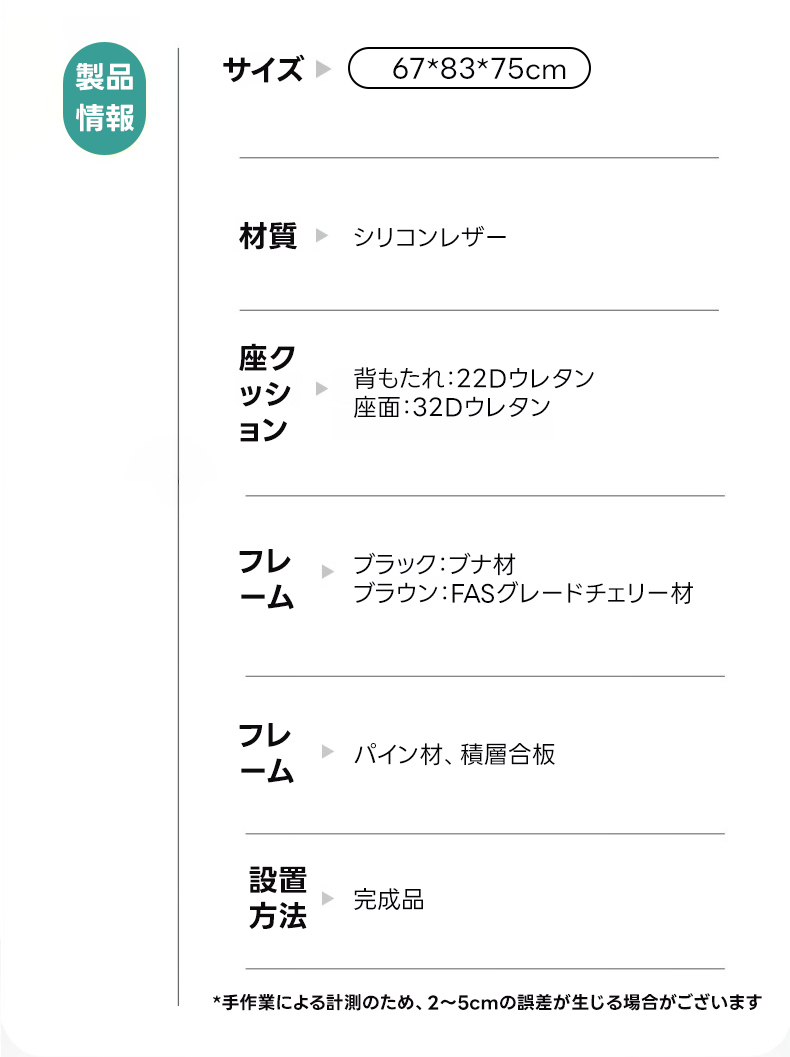
Task: Click ブラウン:FASグレードチェリー材 text
Action: point(523,593)
